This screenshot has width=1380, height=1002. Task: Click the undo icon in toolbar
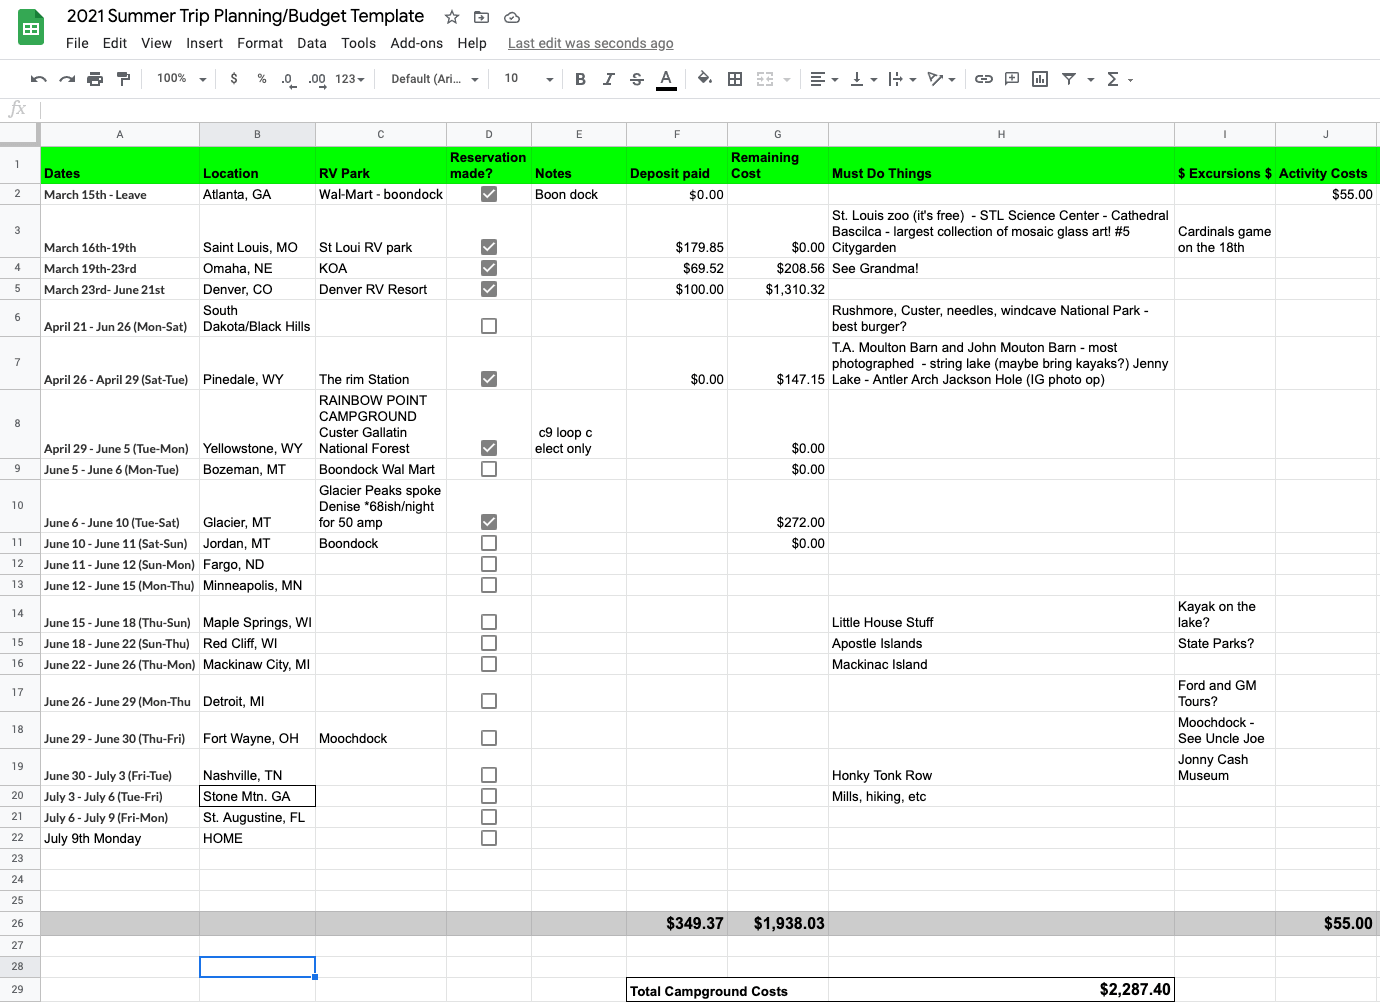(39, 79)
